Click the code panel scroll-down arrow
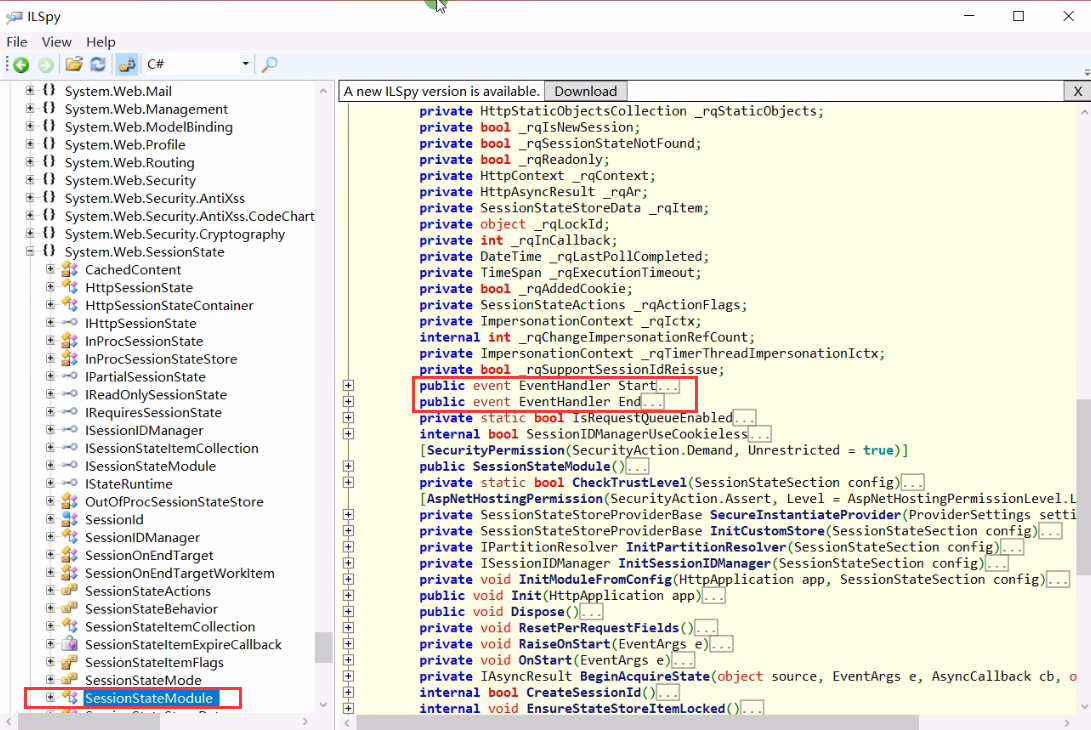The image size is (1091, 730). 1083,707
